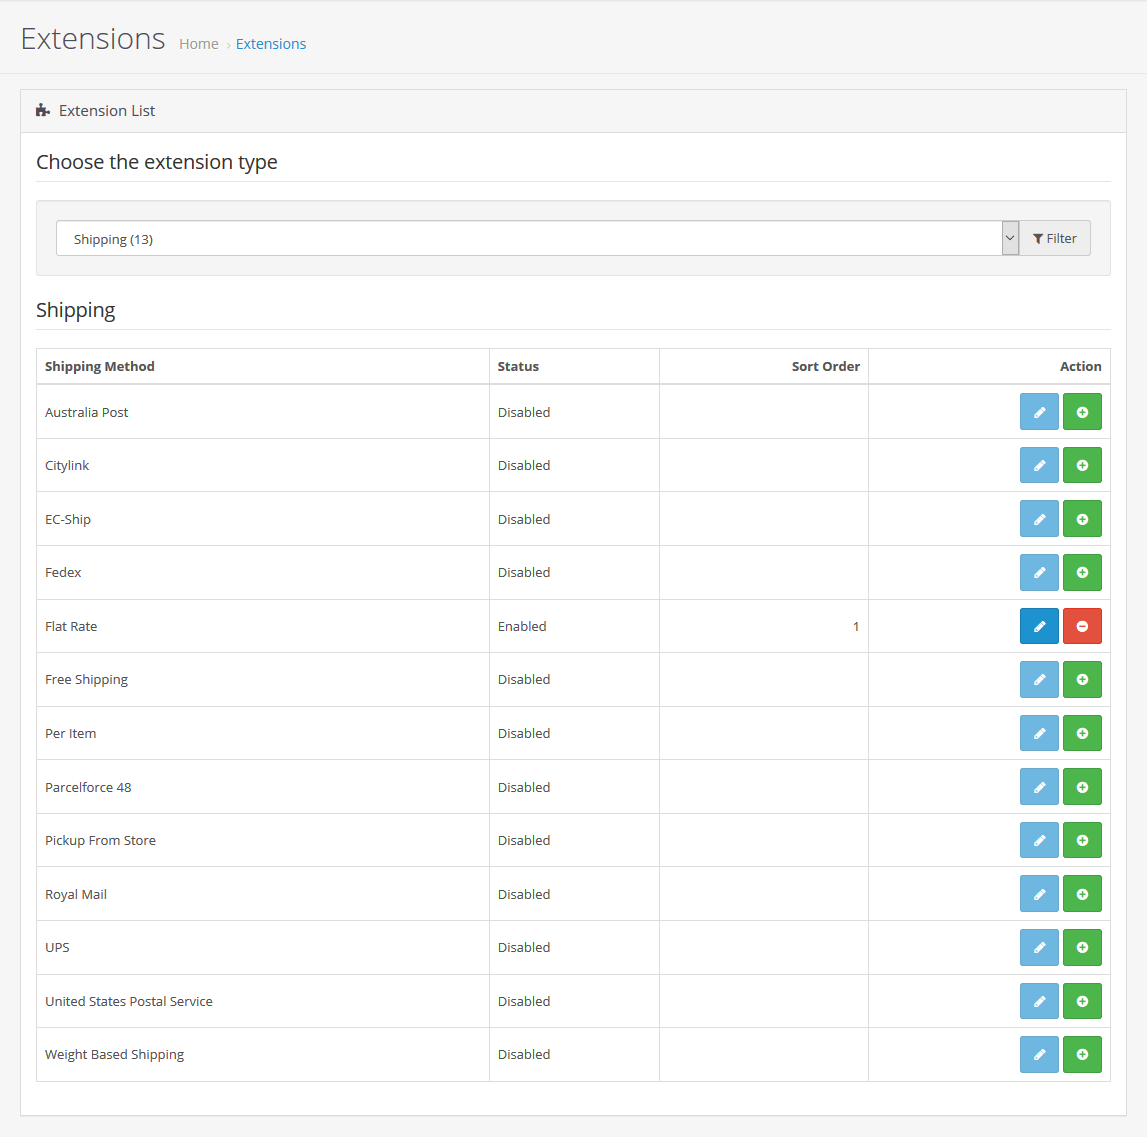
Task: Select the Per Item shipping method link
Action: (x=70, y=733)
